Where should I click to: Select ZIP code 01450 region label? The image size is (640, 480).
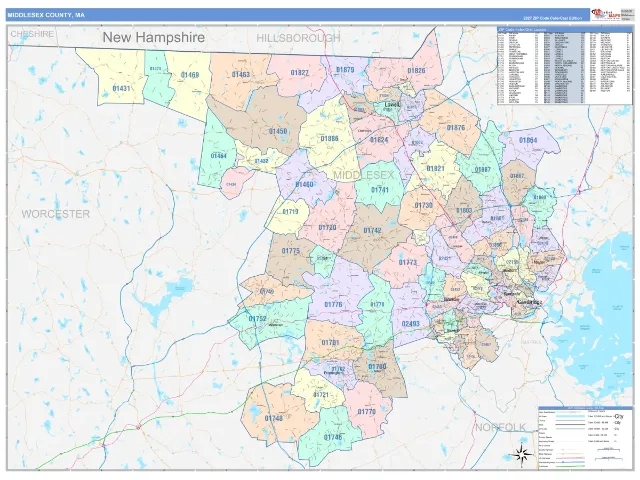coord(278,131)
